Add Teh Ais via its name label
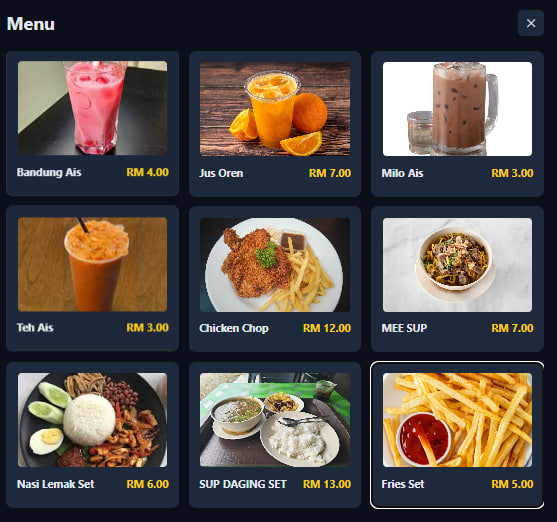 35,327
